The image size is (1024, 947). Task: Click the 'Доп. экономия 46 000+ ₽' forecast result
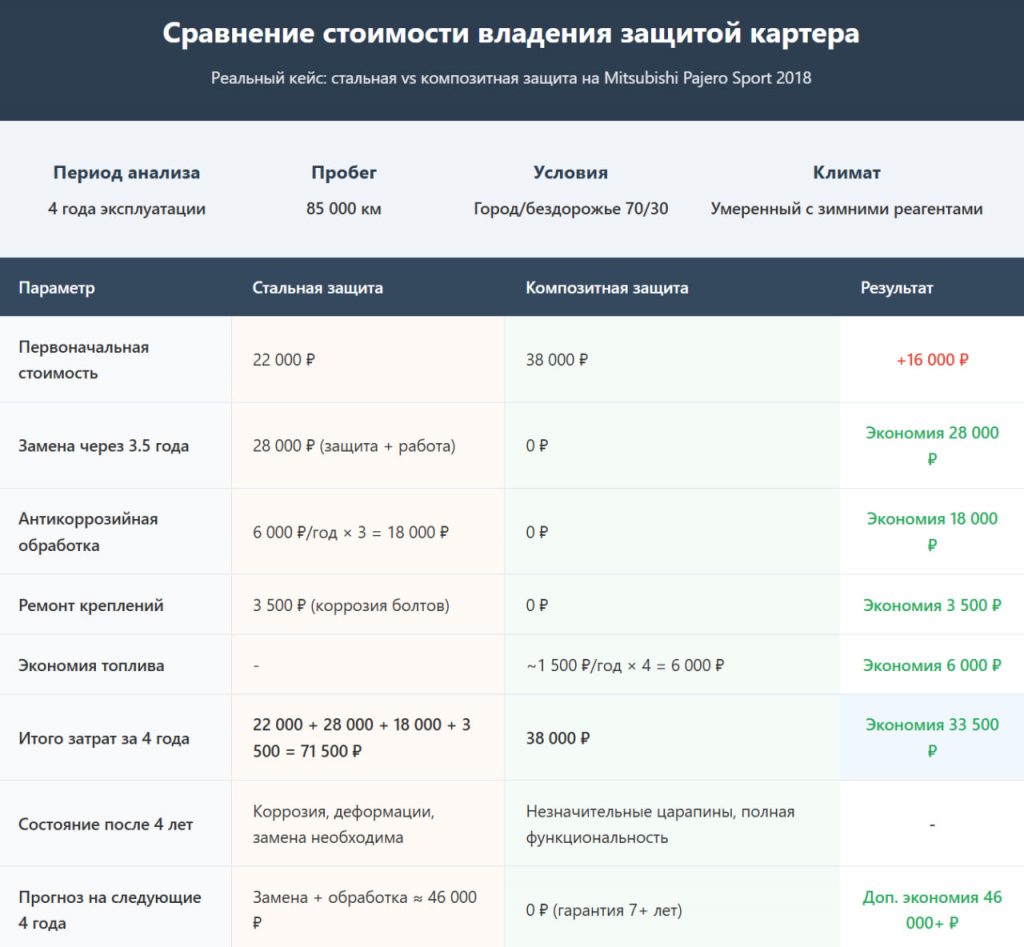point(931,909)
